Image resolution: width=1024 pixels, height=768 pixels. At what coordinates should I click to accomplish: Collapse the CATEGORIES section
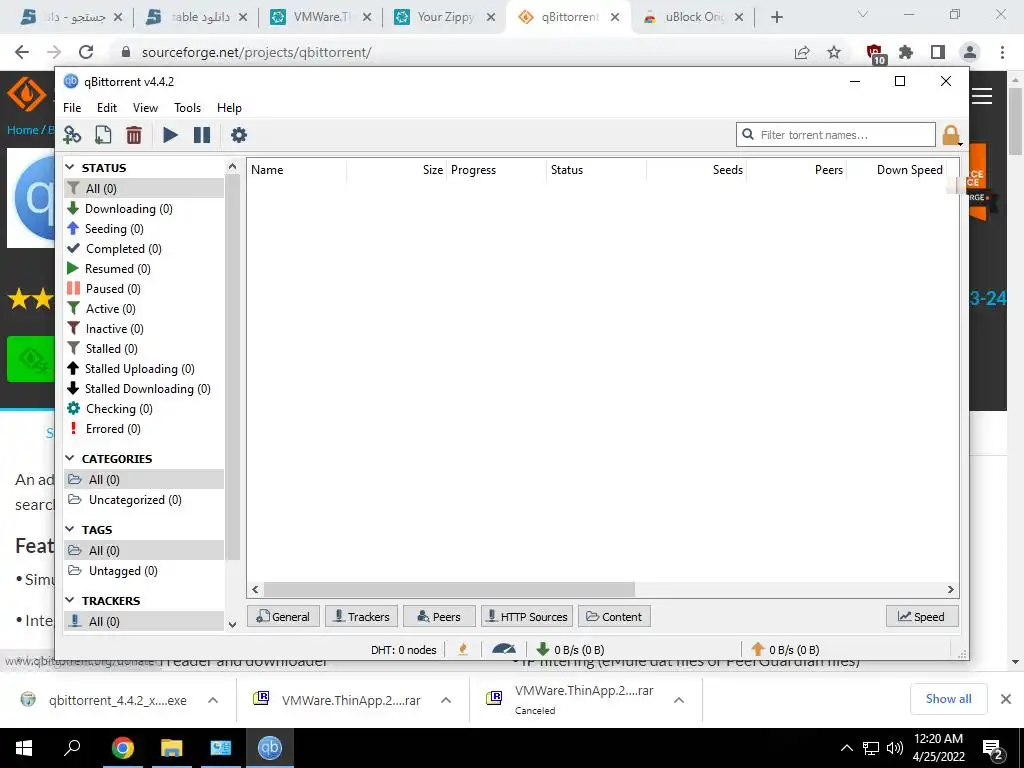tap(70, 458)
